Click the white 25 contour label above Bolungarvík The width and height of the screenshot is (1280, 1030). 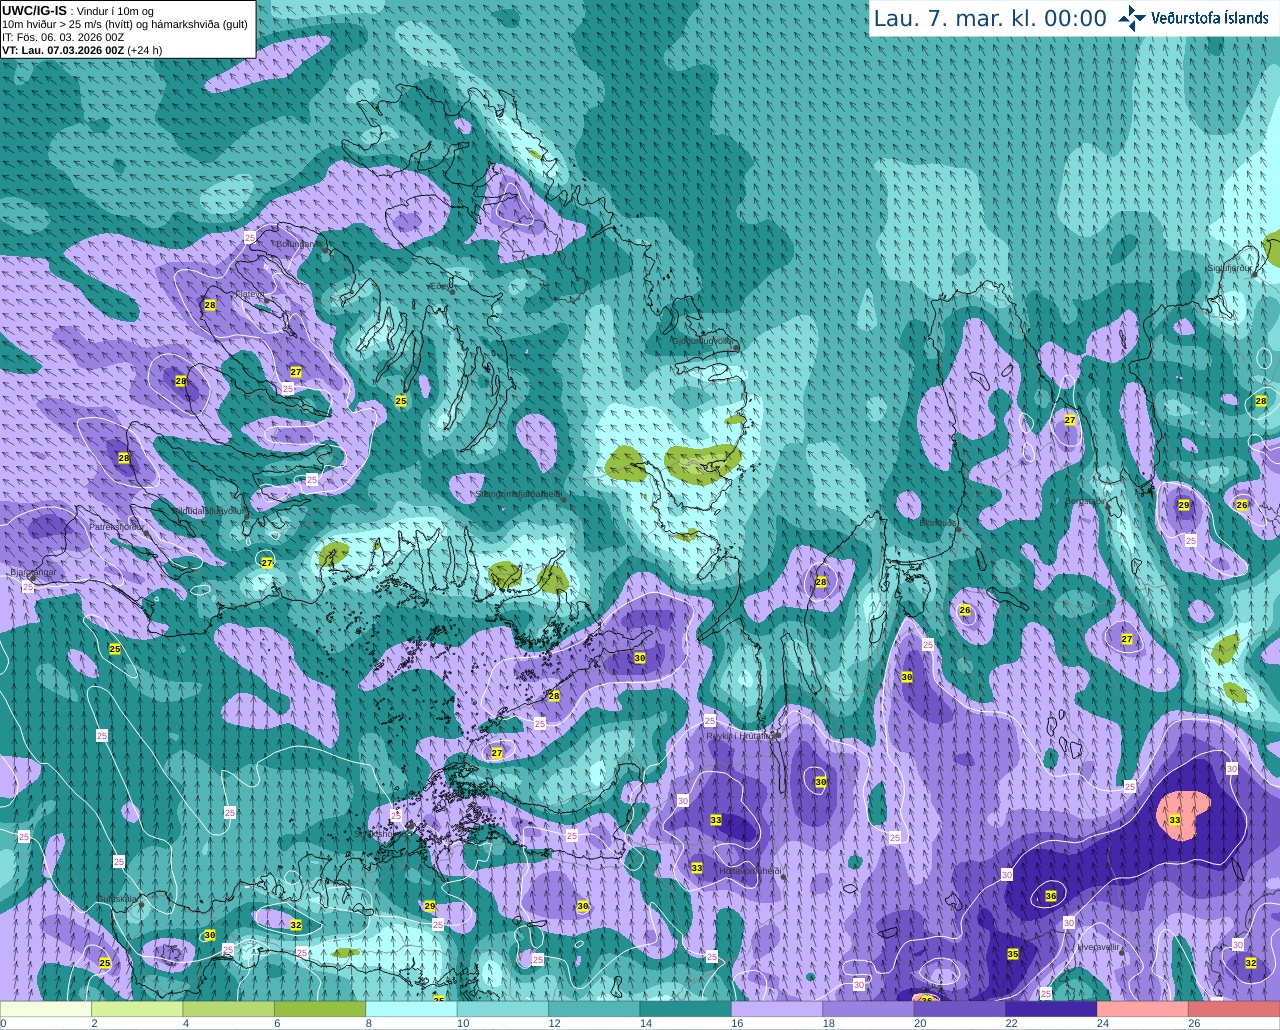click(x=250, y=237)
